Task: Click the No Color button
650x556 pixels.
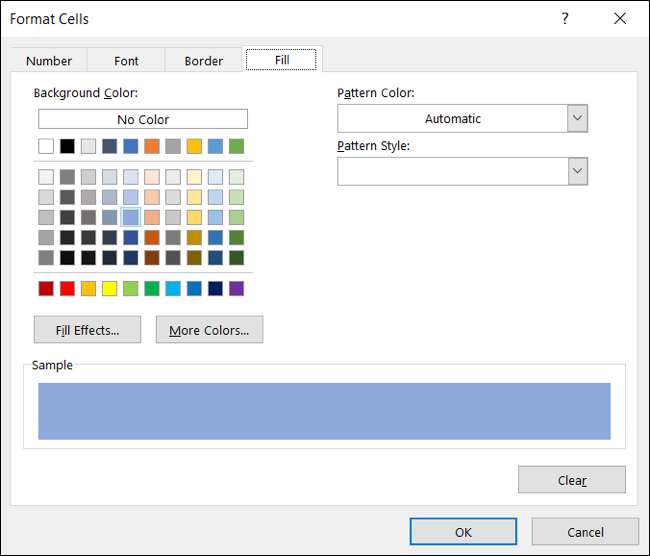Action: [143, 119]
